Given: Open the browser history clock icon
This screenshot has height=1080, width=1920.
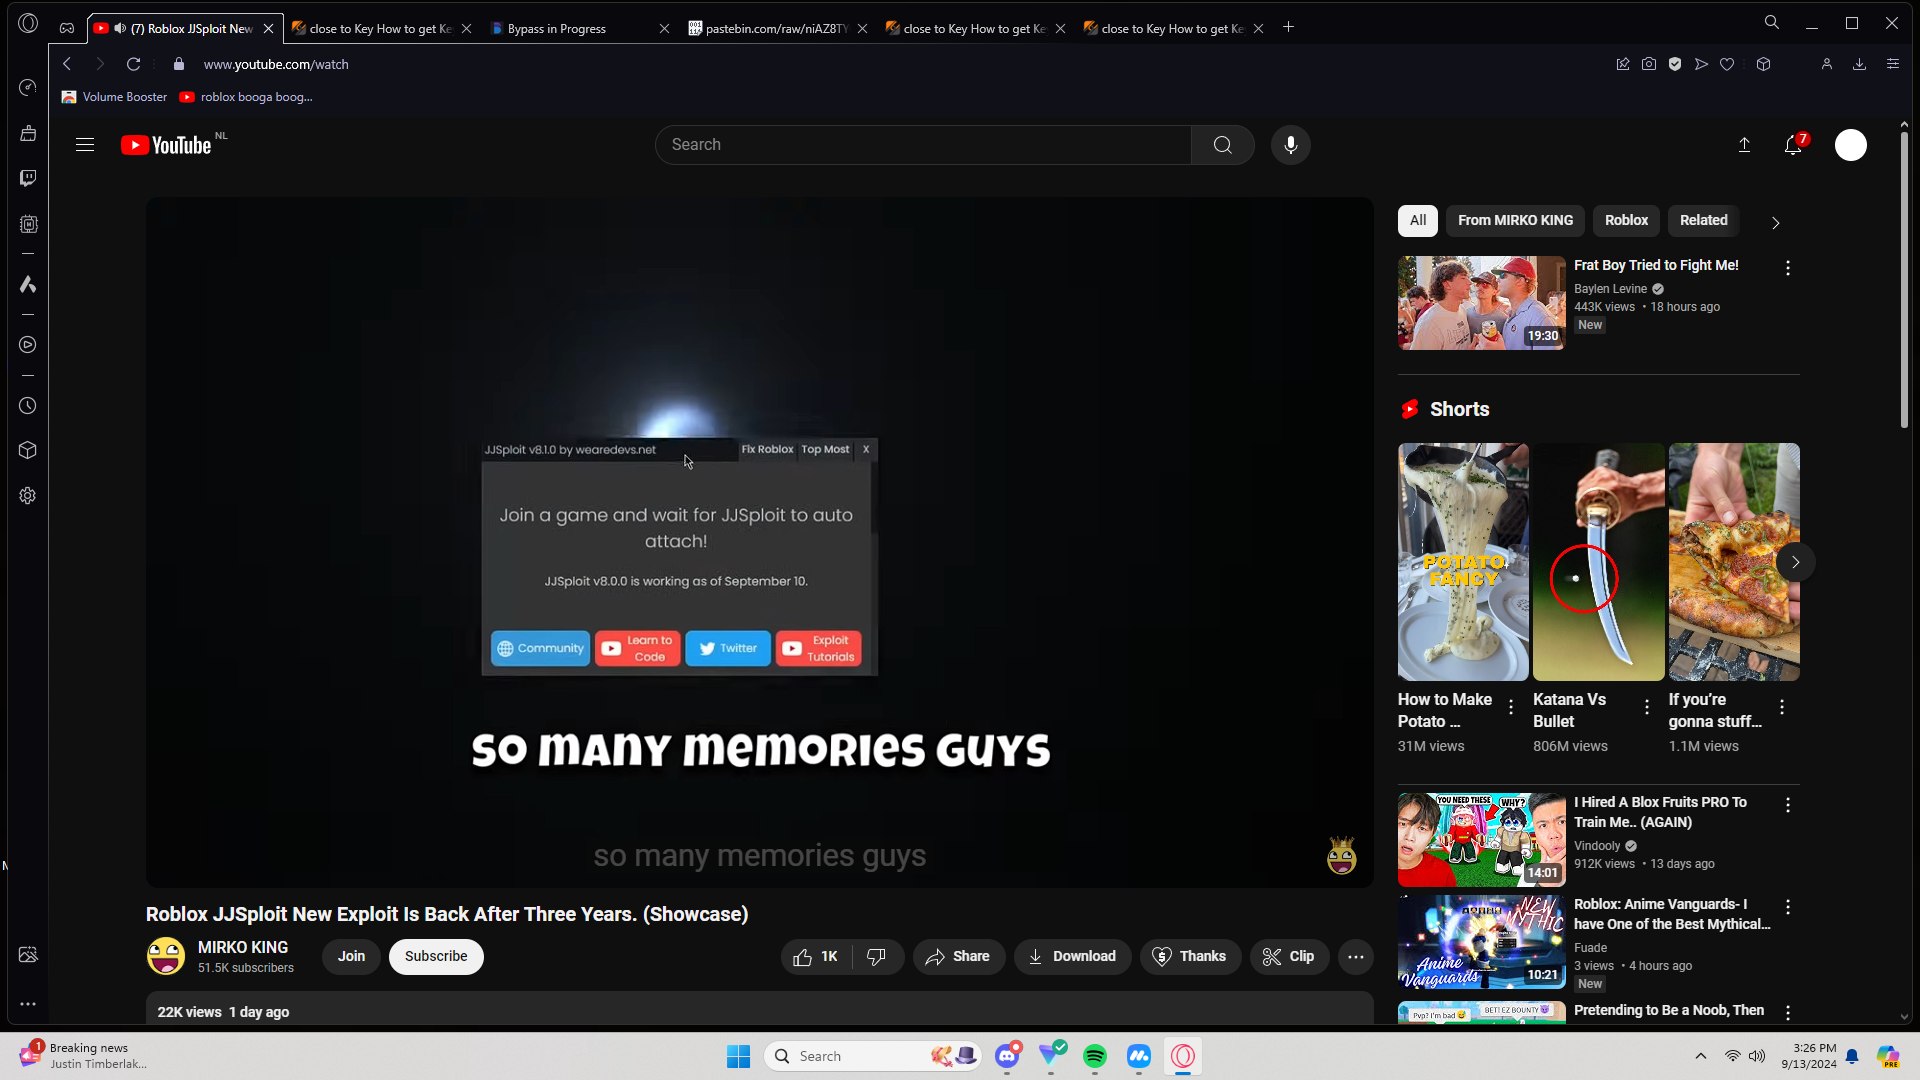Looking at the screenshot, I should pos(28,406).
